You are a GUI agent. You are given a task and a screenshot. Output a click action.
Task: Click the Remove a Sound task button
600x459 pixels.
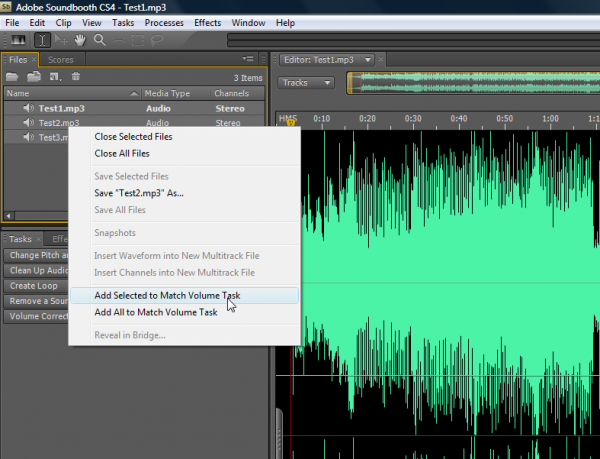pos(36,301)
